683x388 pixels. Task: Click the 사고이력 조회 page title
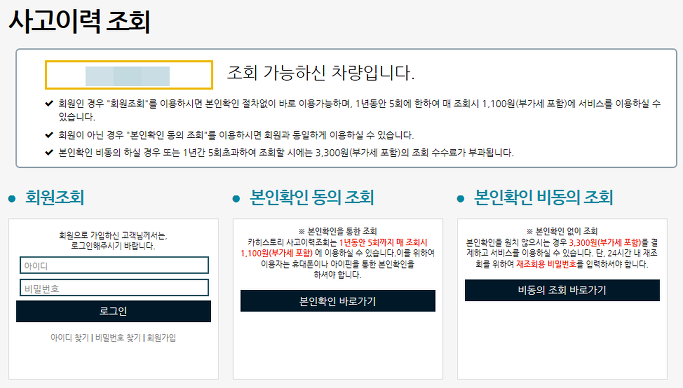point(79,21)
